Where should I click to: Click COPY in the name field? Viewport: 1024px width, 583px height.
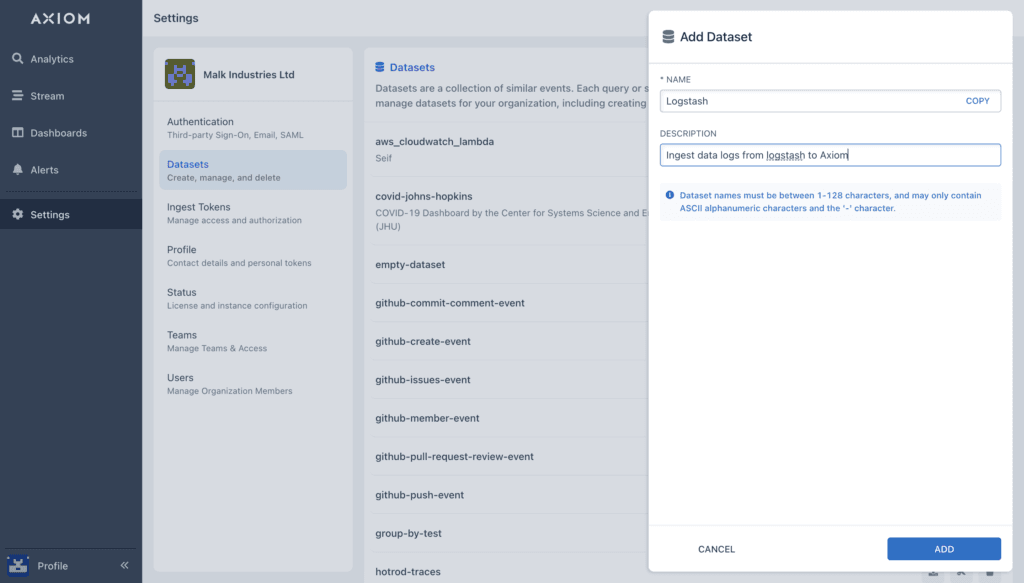coord(977,101)
